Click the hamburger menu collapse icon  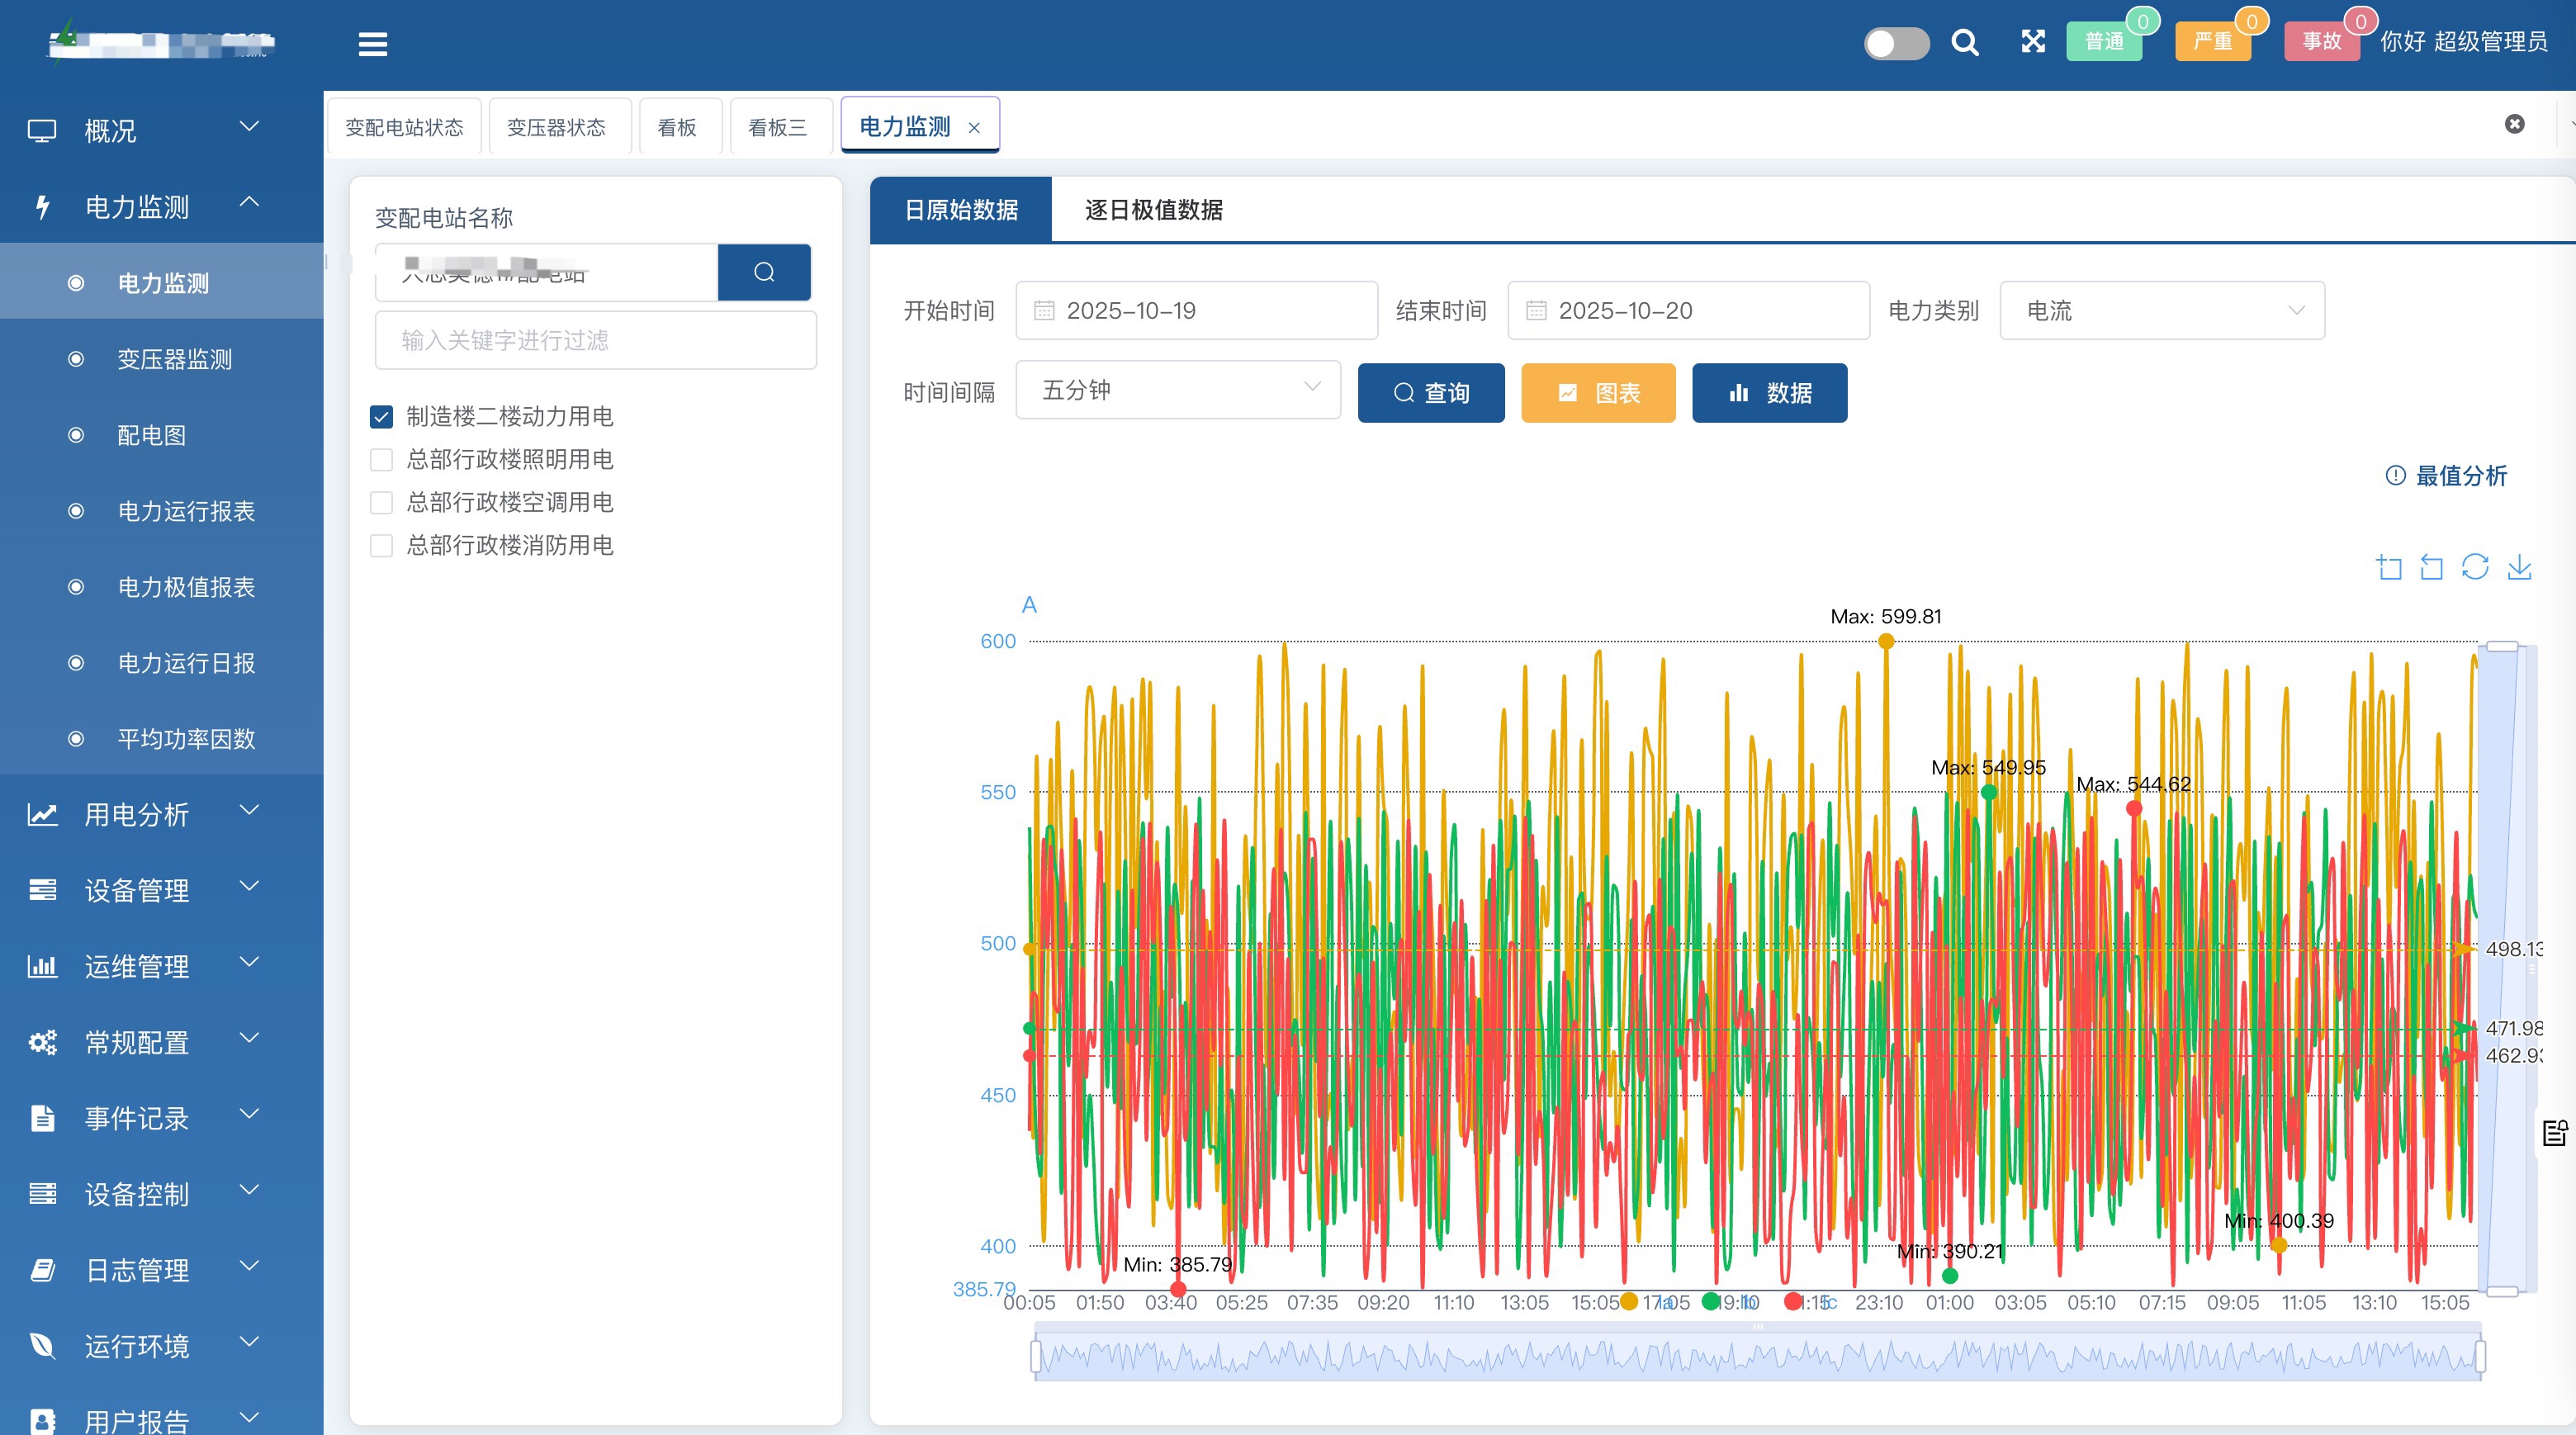pyautogui.click(x=373, y=44)
